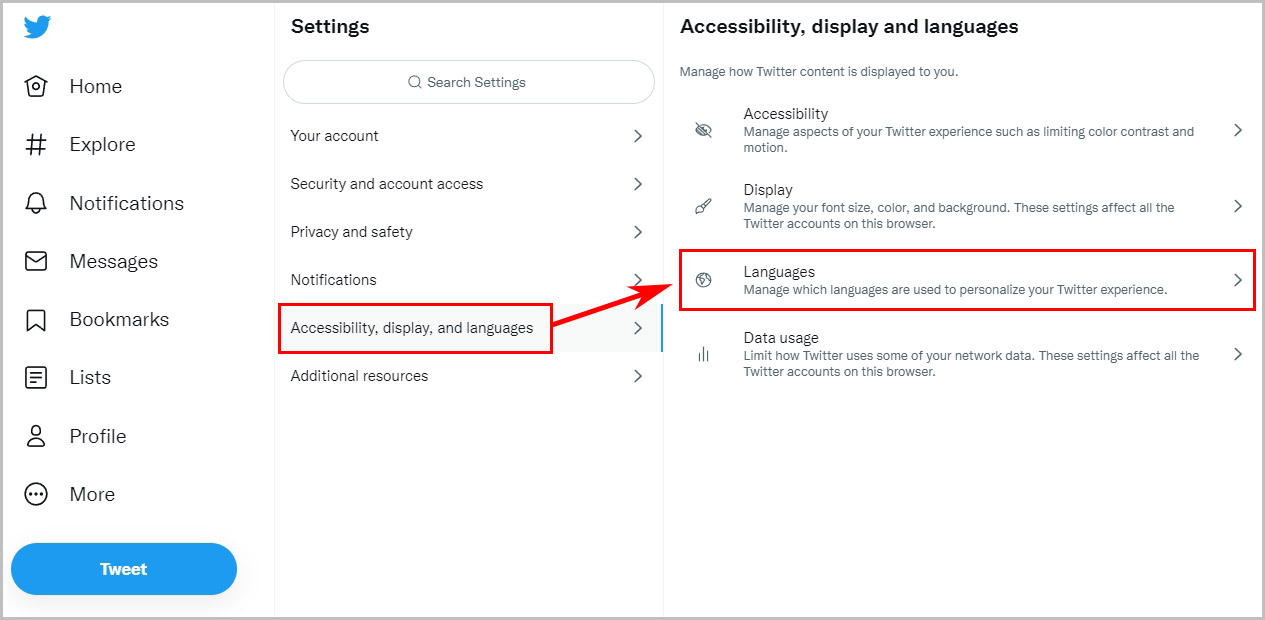This screenshot has height=620, width=1265.
Task: Open the More menu label
Action: (x=92, y=494)
